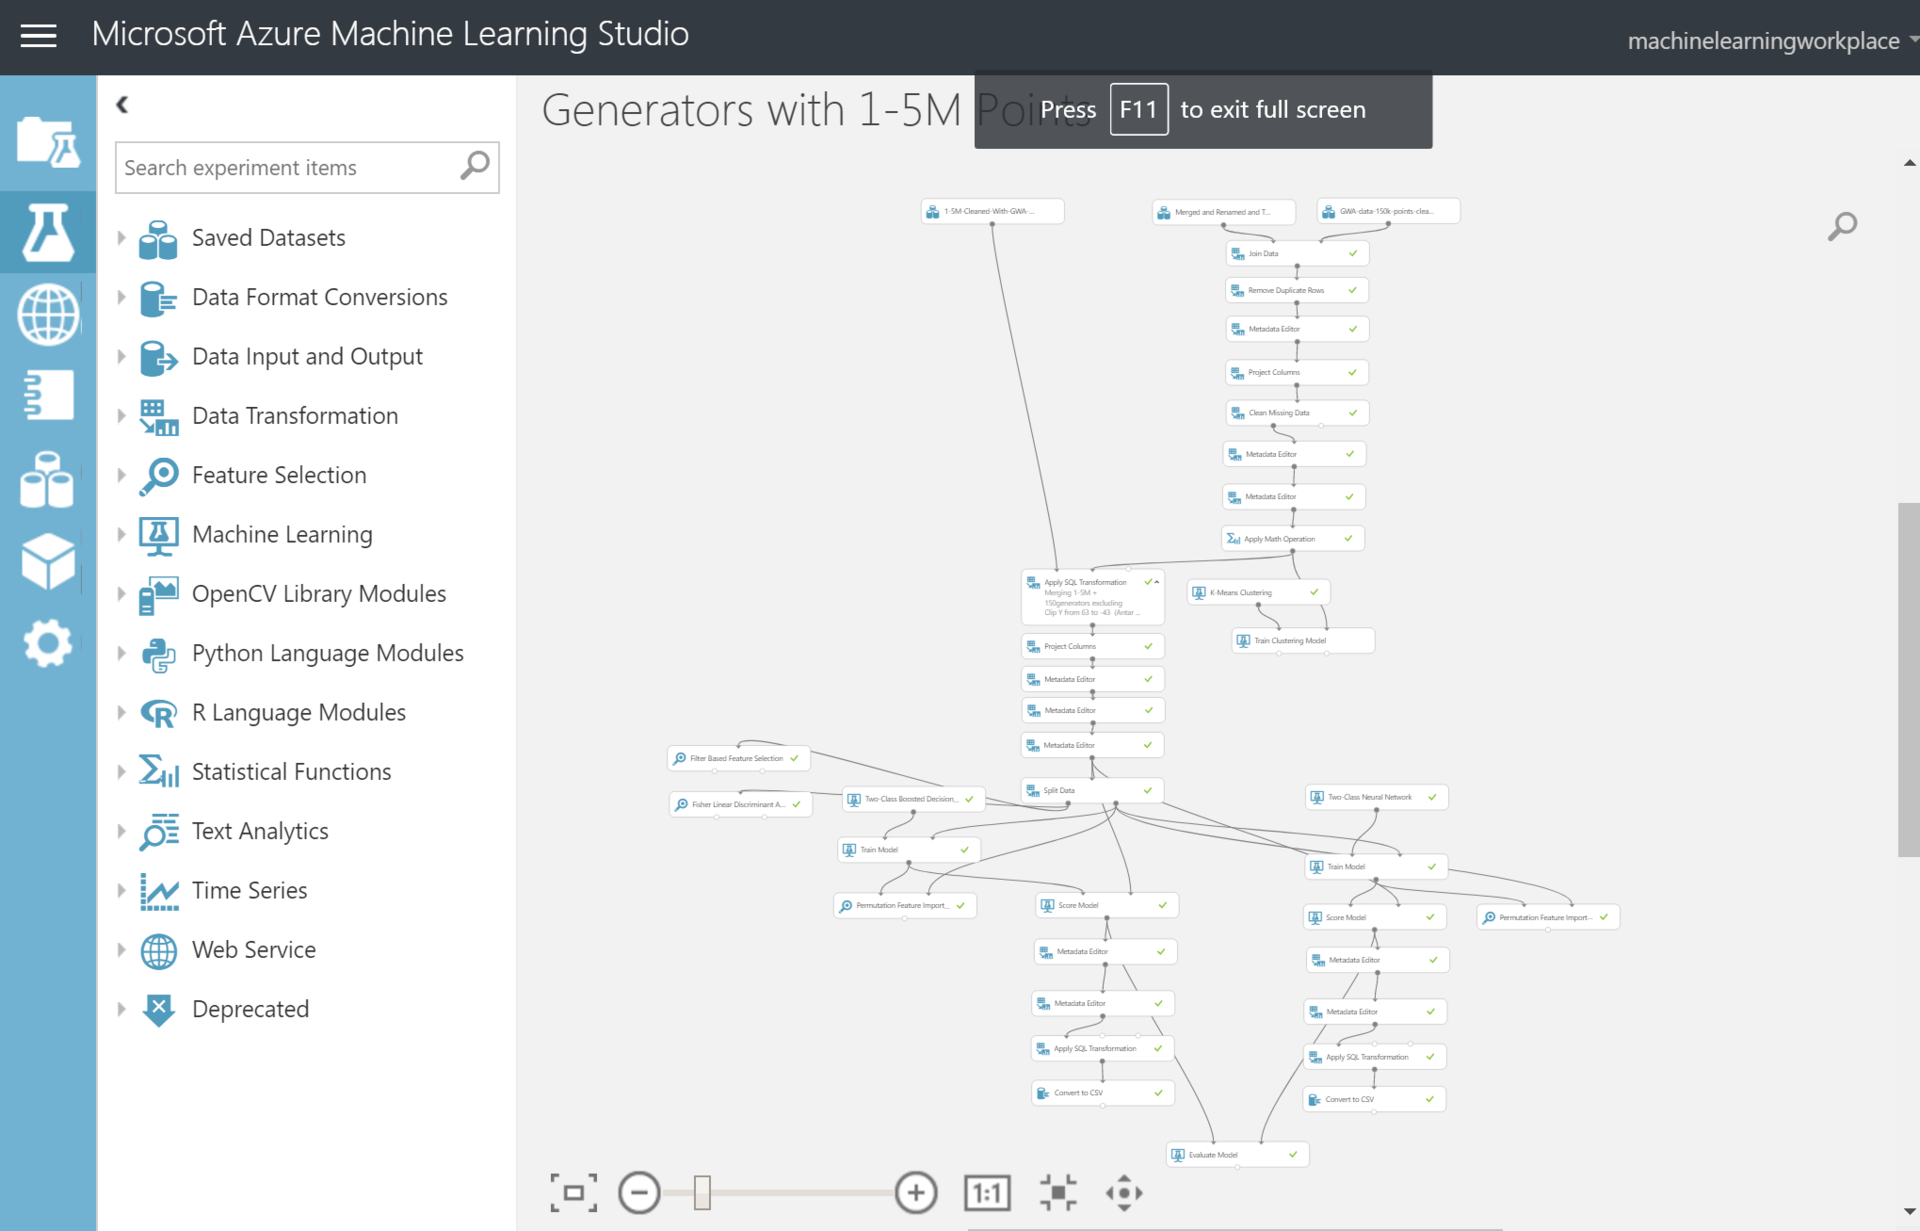The height and width of the screenshot is (1231, 1920).
Task: Open the Settings gear in sidebar
Action: tap(47, 643)
